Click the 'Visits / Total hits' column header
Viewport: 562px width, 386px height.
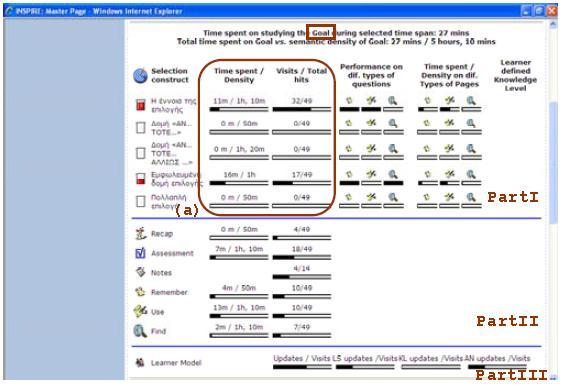point(301,75)
